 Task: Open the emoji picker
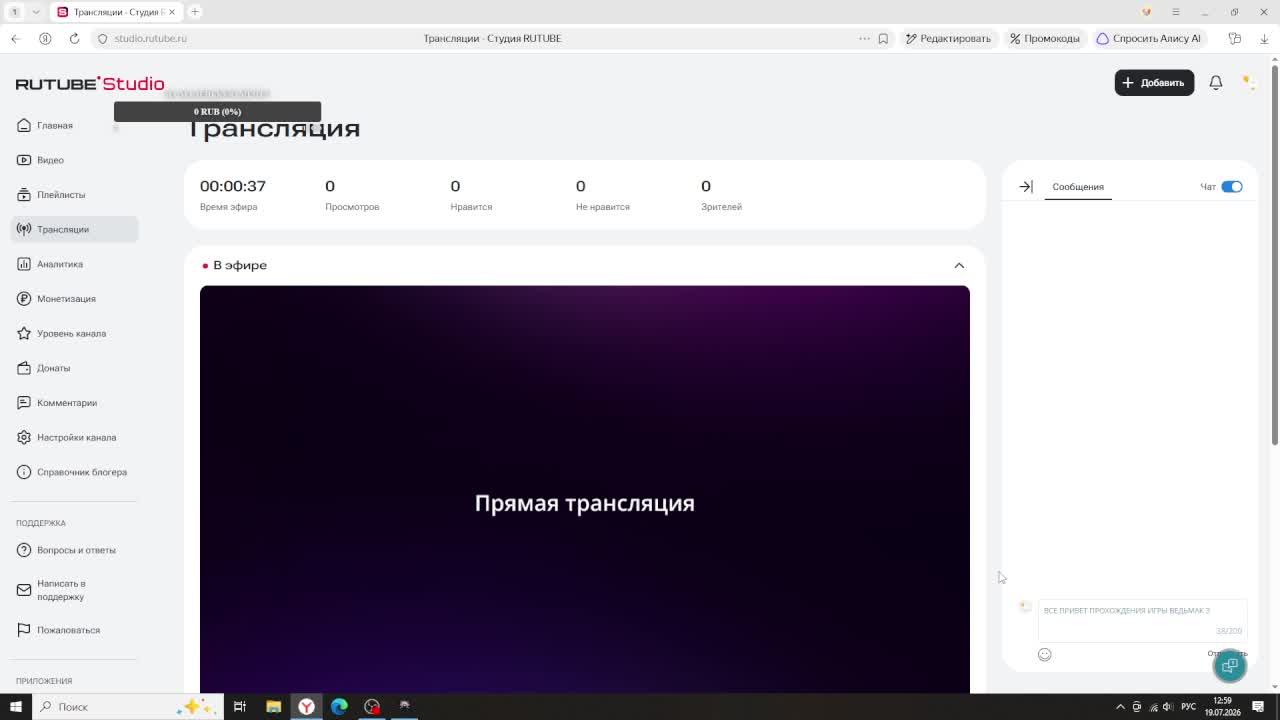(x=1045, y=654)
